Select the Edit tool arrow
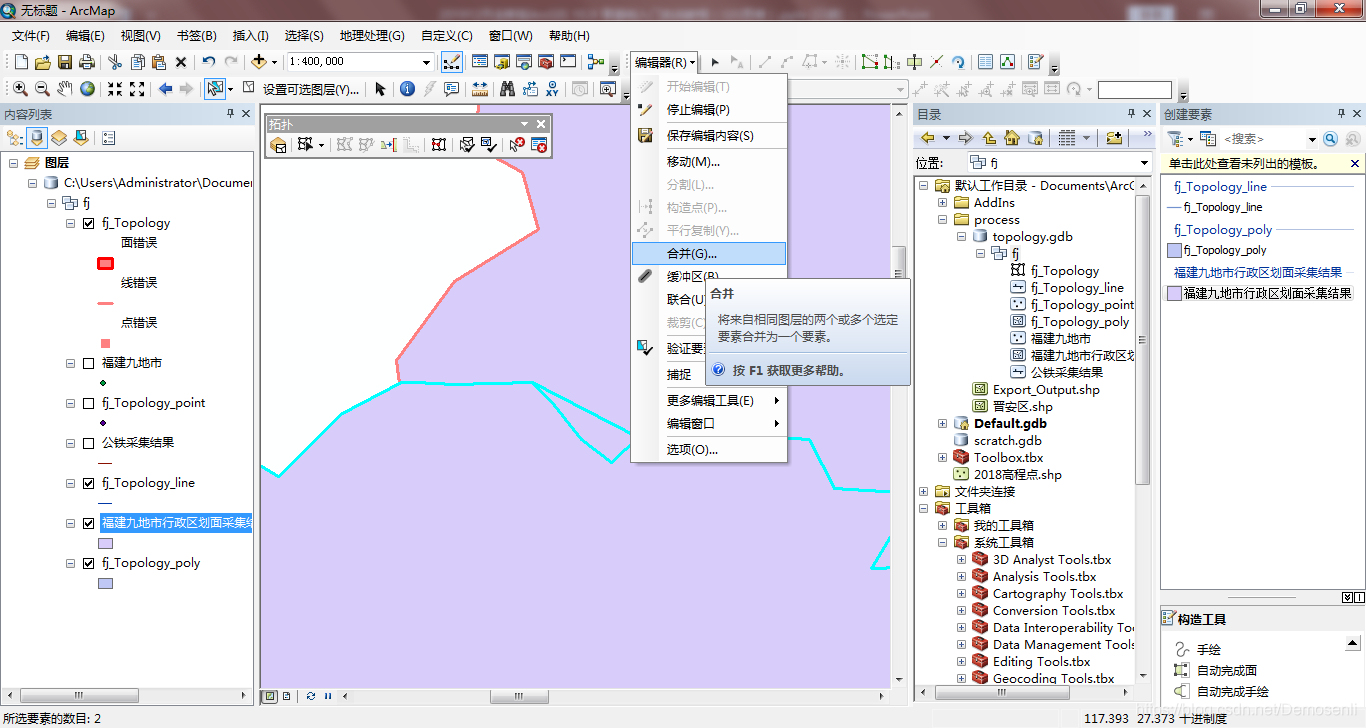The height and width of the screenshot is (728, 1366). click(714, 62)
